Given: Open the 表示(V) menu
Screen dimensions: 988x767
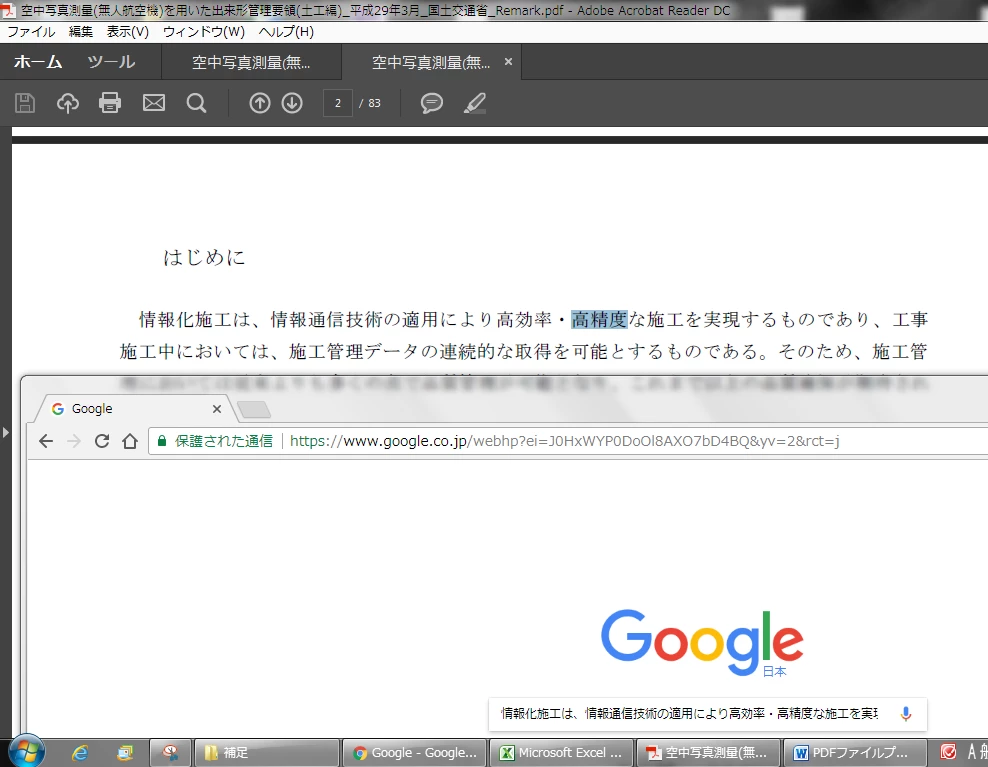Looking at the screenshot, I should coord(128,32).
